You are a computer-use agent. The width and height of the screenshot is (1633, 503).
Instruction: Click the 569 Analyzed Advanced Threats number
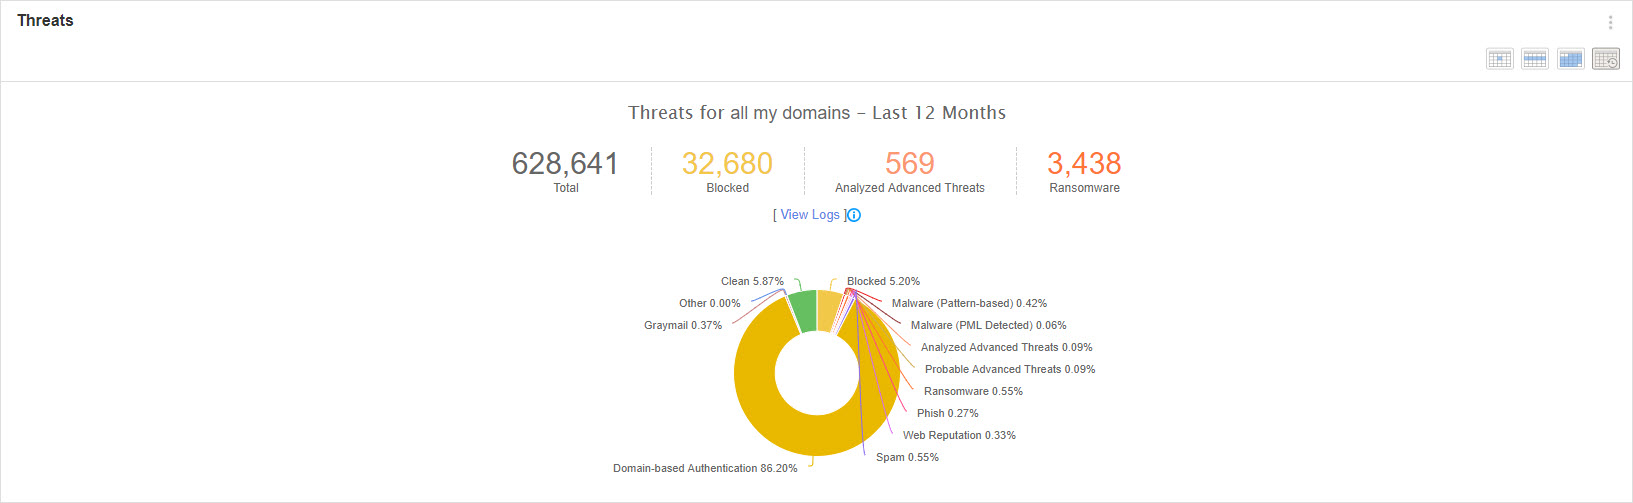(909, 163)
